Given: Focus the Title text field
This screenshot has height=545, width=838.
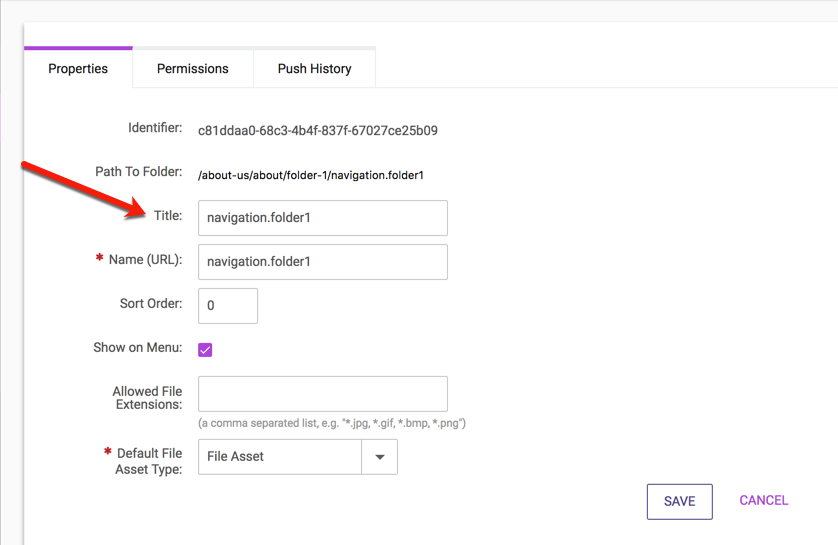Looking at the screenshot, I should coord(322,218).
